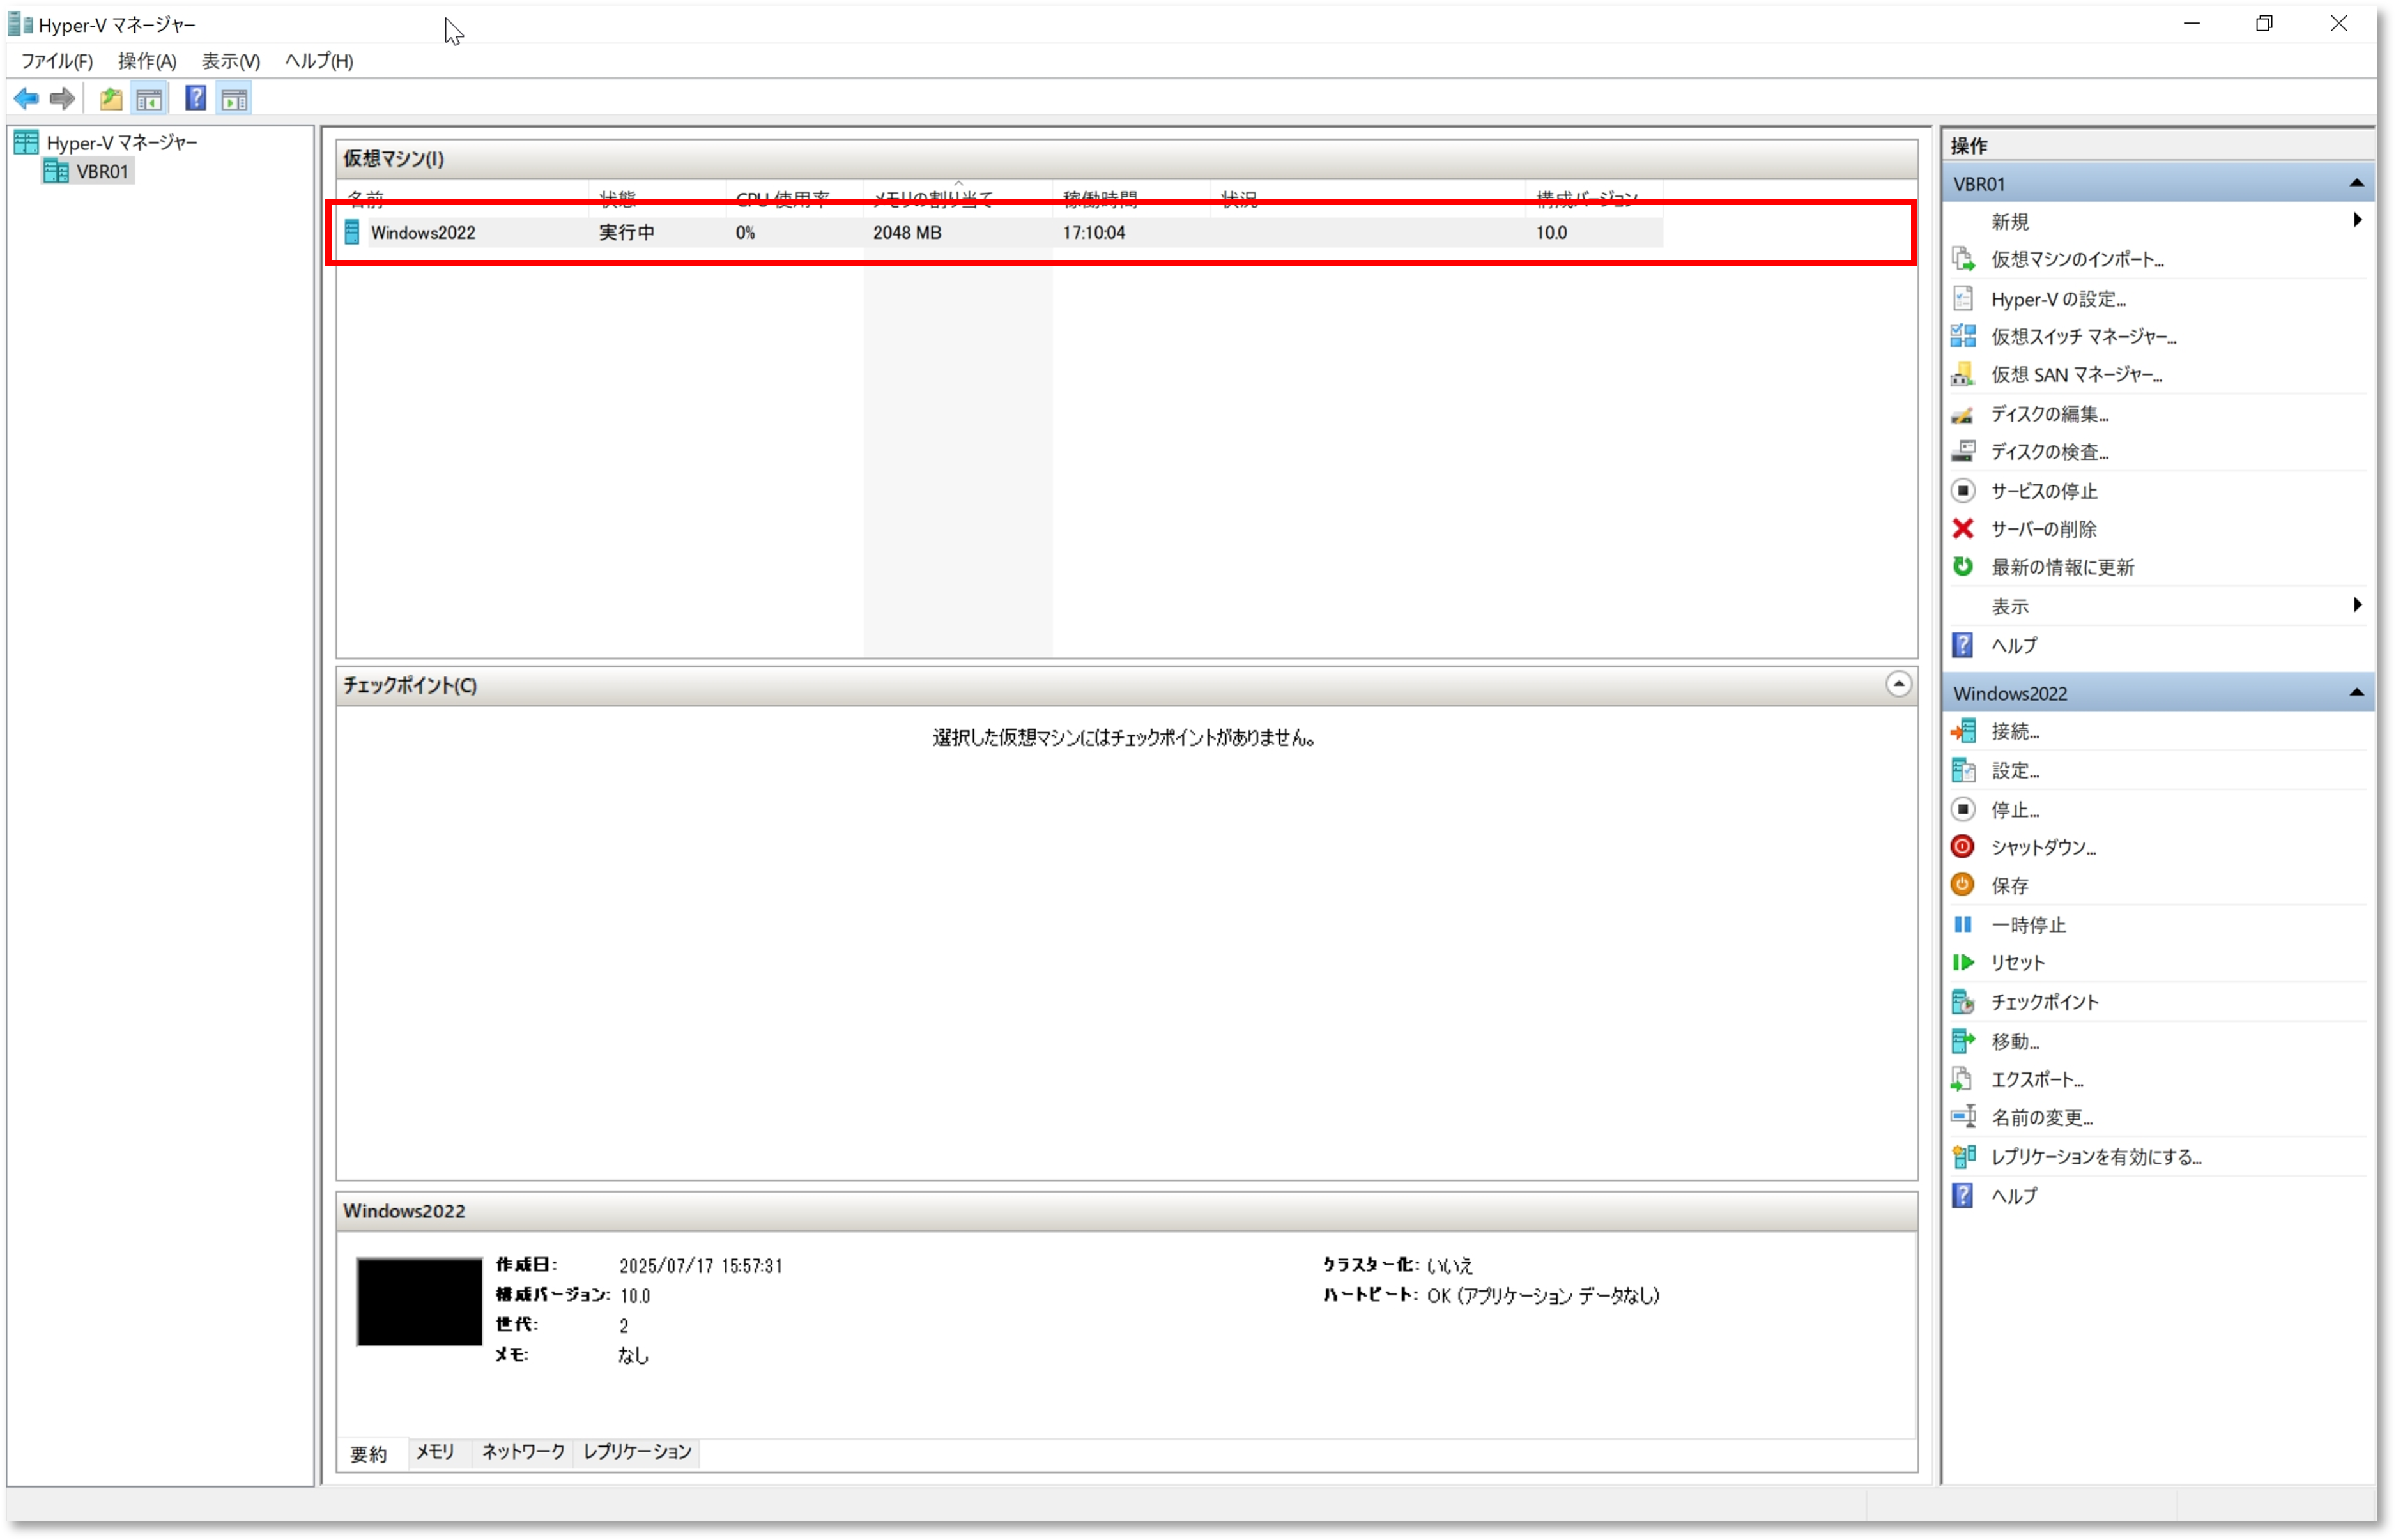The height and width of the screenshot is (1540, 2396).
Task: Click the orange 保存 action
Action: tap(2009, 886)
